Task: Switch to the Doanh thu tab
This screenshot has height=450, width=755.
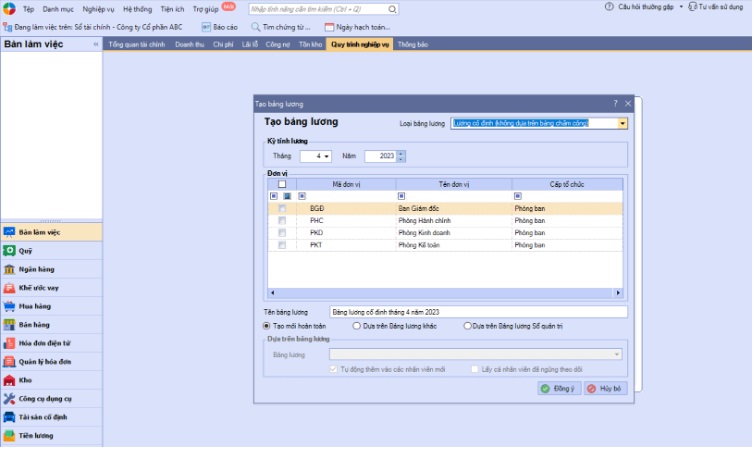Action: click(189, 45)
